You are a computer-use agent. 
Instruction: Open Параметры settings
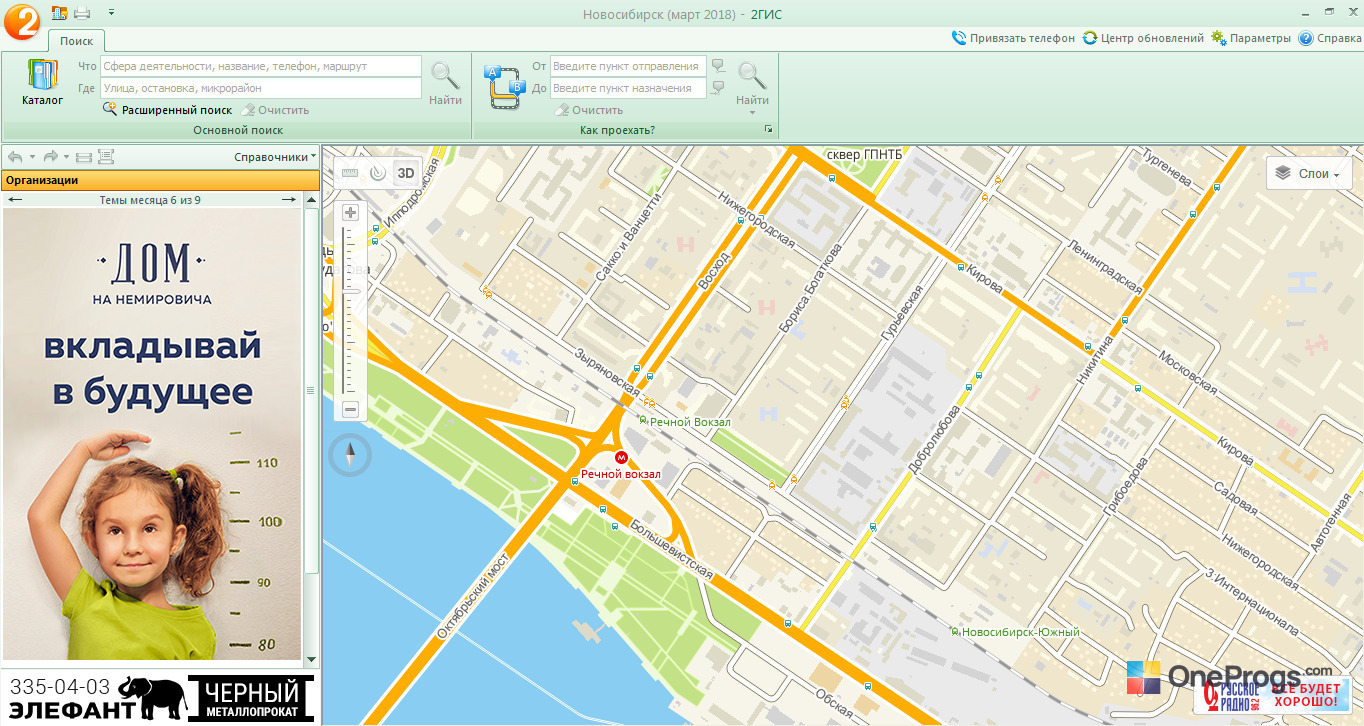pos(1251,38)
